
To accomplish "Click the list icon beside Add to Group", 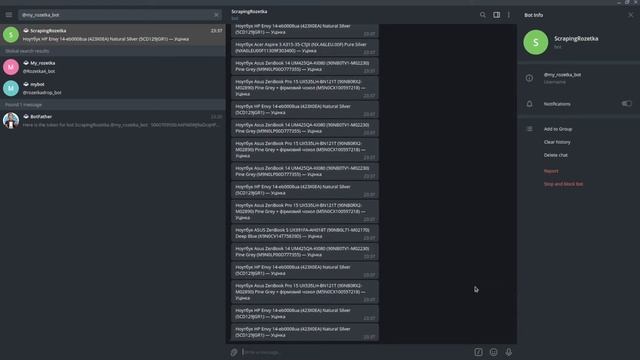I will pyautogui.click(x=529, y=129).
